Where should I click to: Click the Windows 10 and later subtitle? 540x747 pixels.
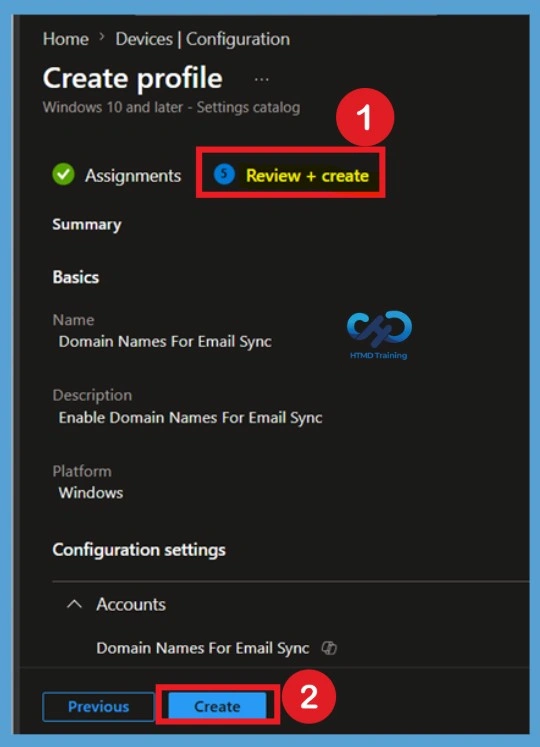pos(172,107)
